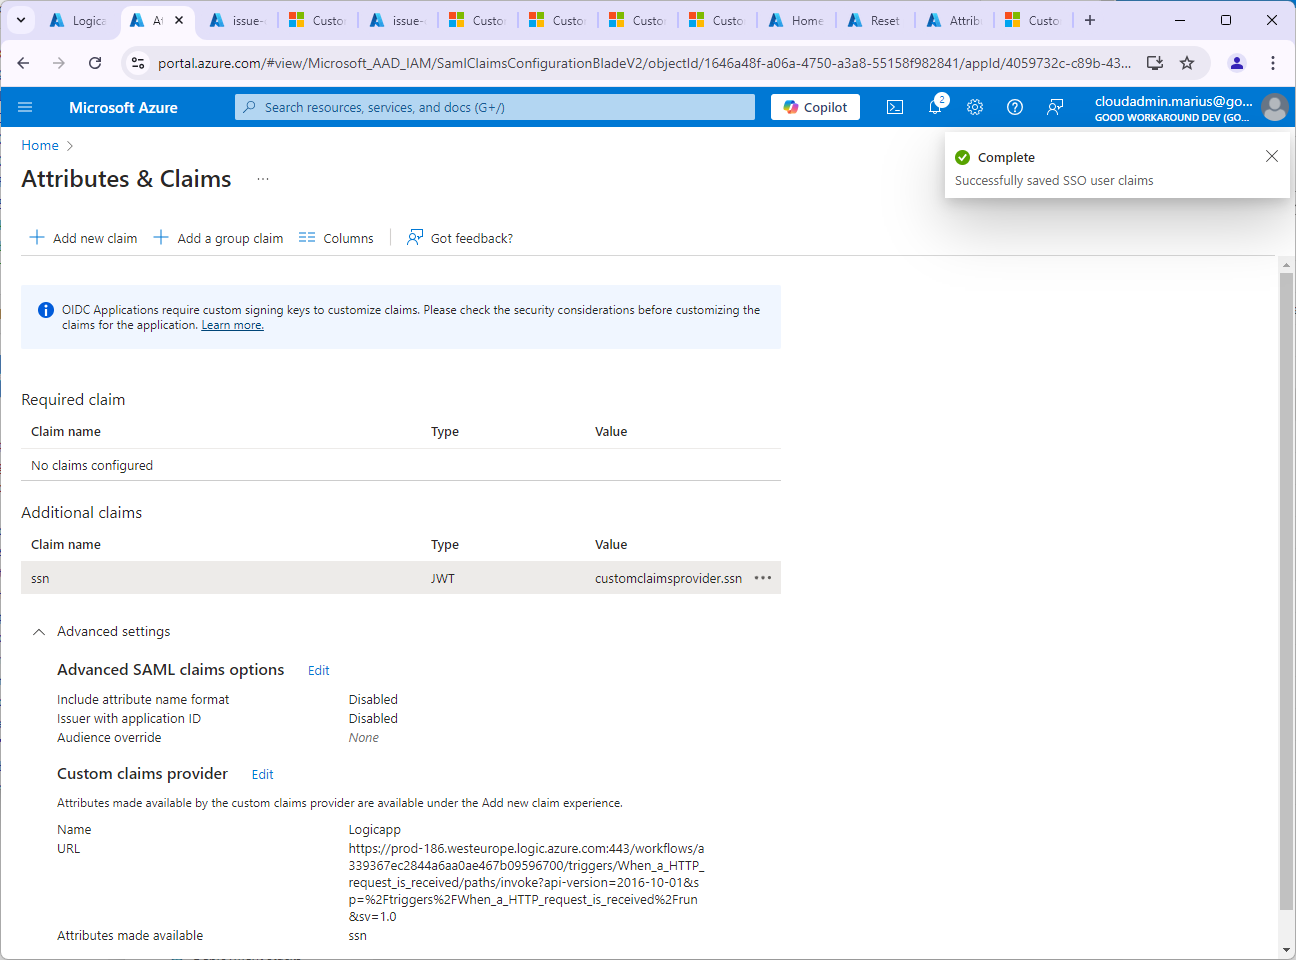The height and width of the screenshot is (960, 1296).
Task: Click Add new claim
Action: pyautogui.click(x=84, y=238)
